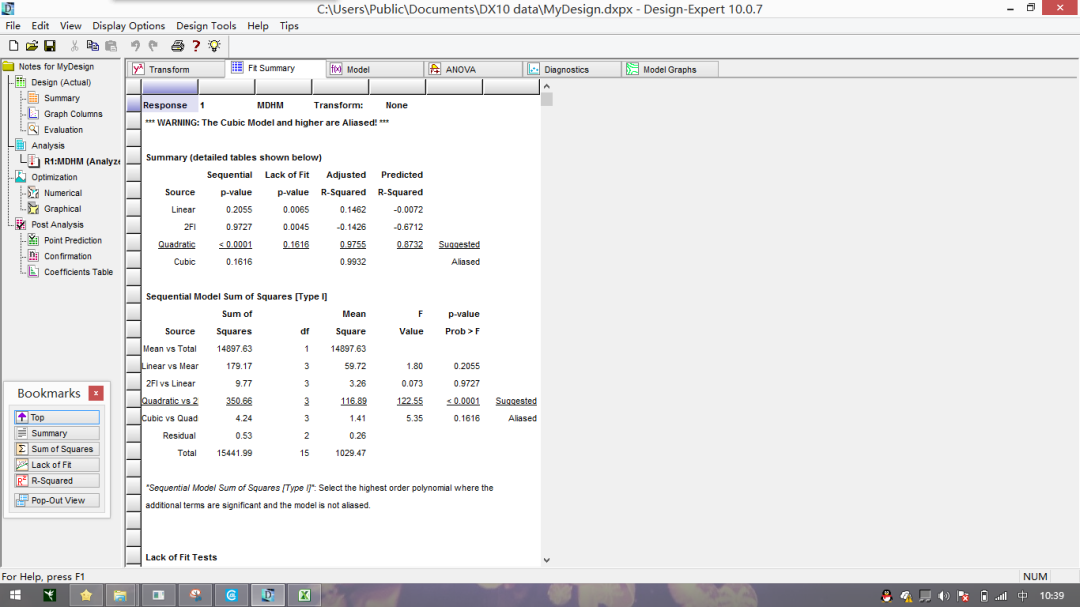The width and height of the screenshot is (1080, 607).
Task: Click the Pop-Out View button
Action: point(56,500)
